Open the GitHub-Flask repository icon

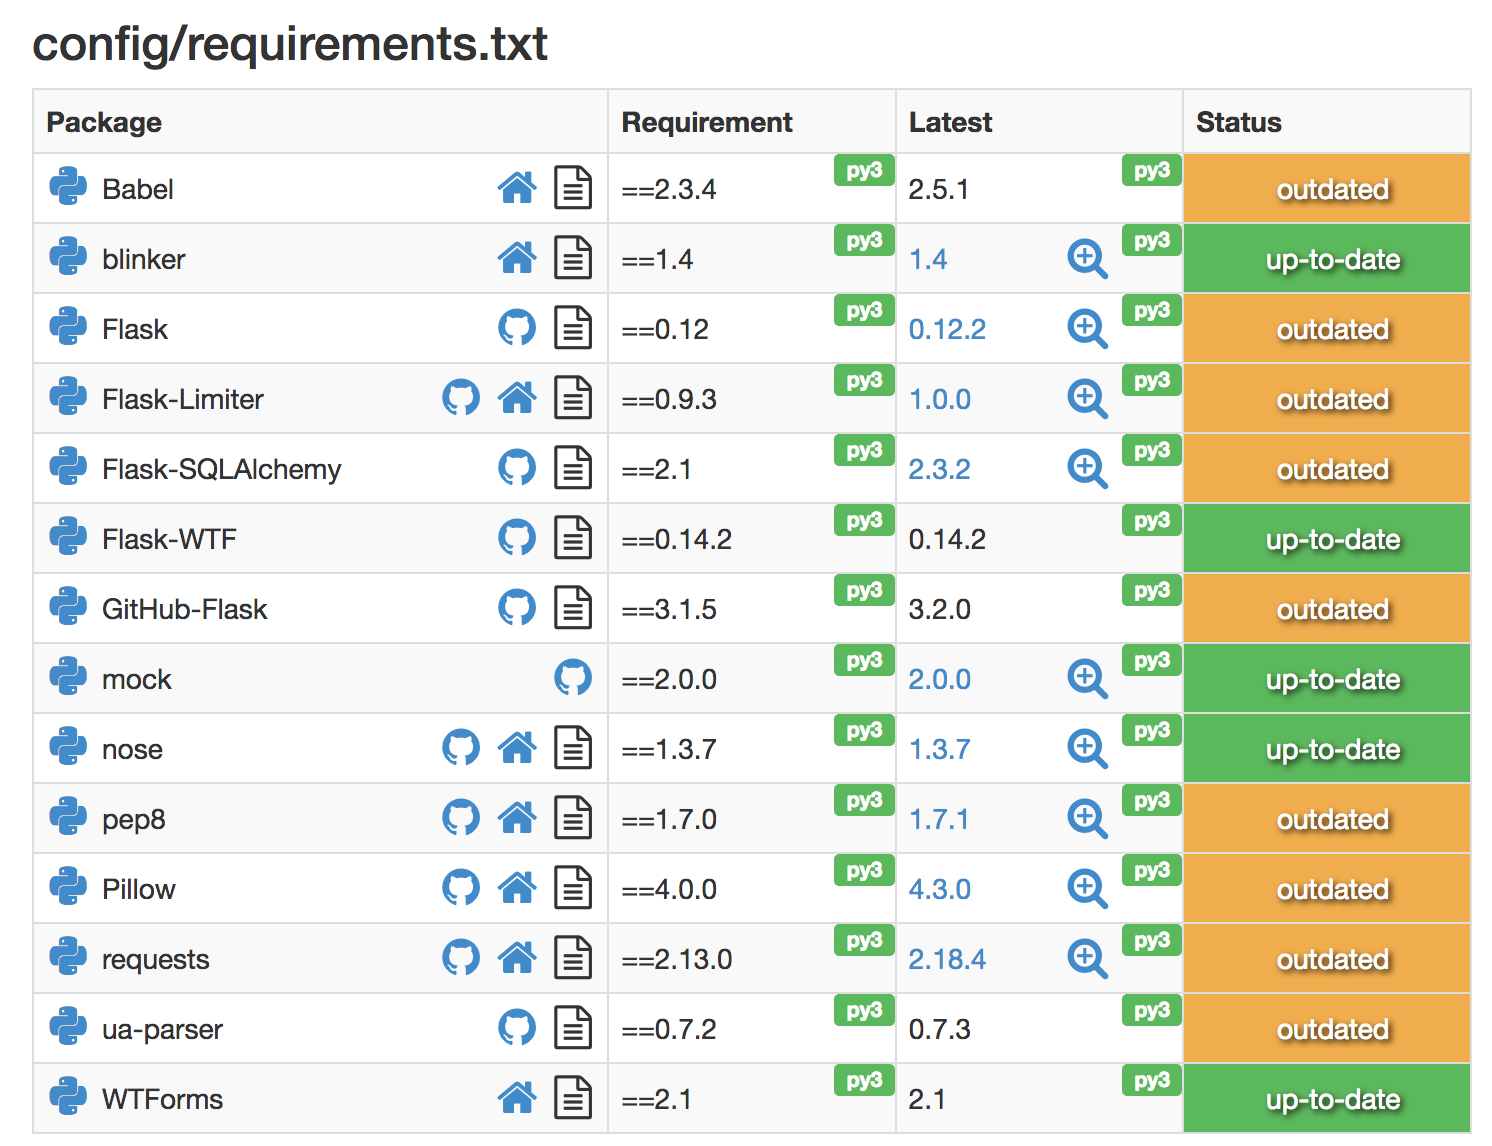517,608
